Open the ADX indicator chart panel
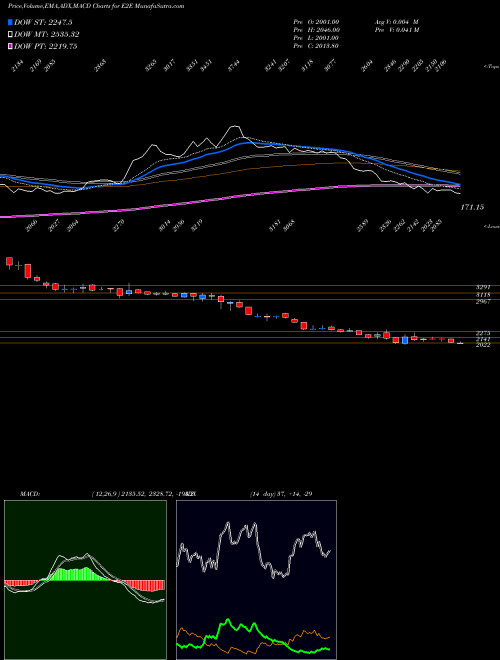This screenshot has height=660, width=500. [256, 580]
